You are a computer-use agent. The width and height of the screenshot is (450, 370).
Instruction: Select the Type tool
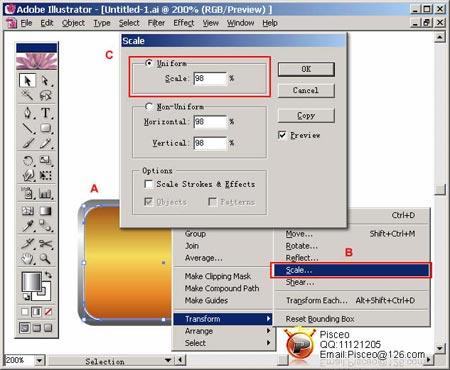point(46,113)
